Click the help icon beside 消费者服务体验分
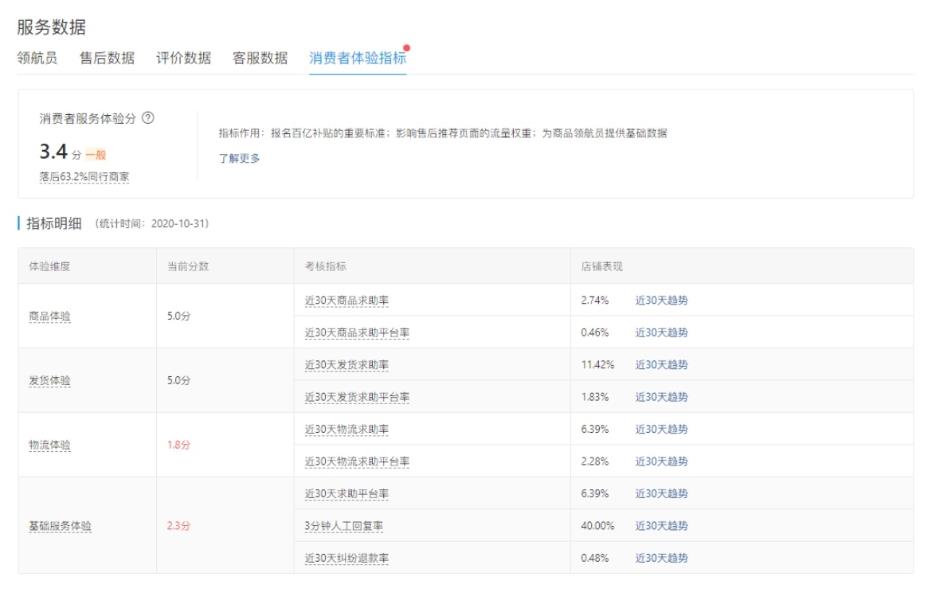The image size is (930, 591). pos(148,118)
